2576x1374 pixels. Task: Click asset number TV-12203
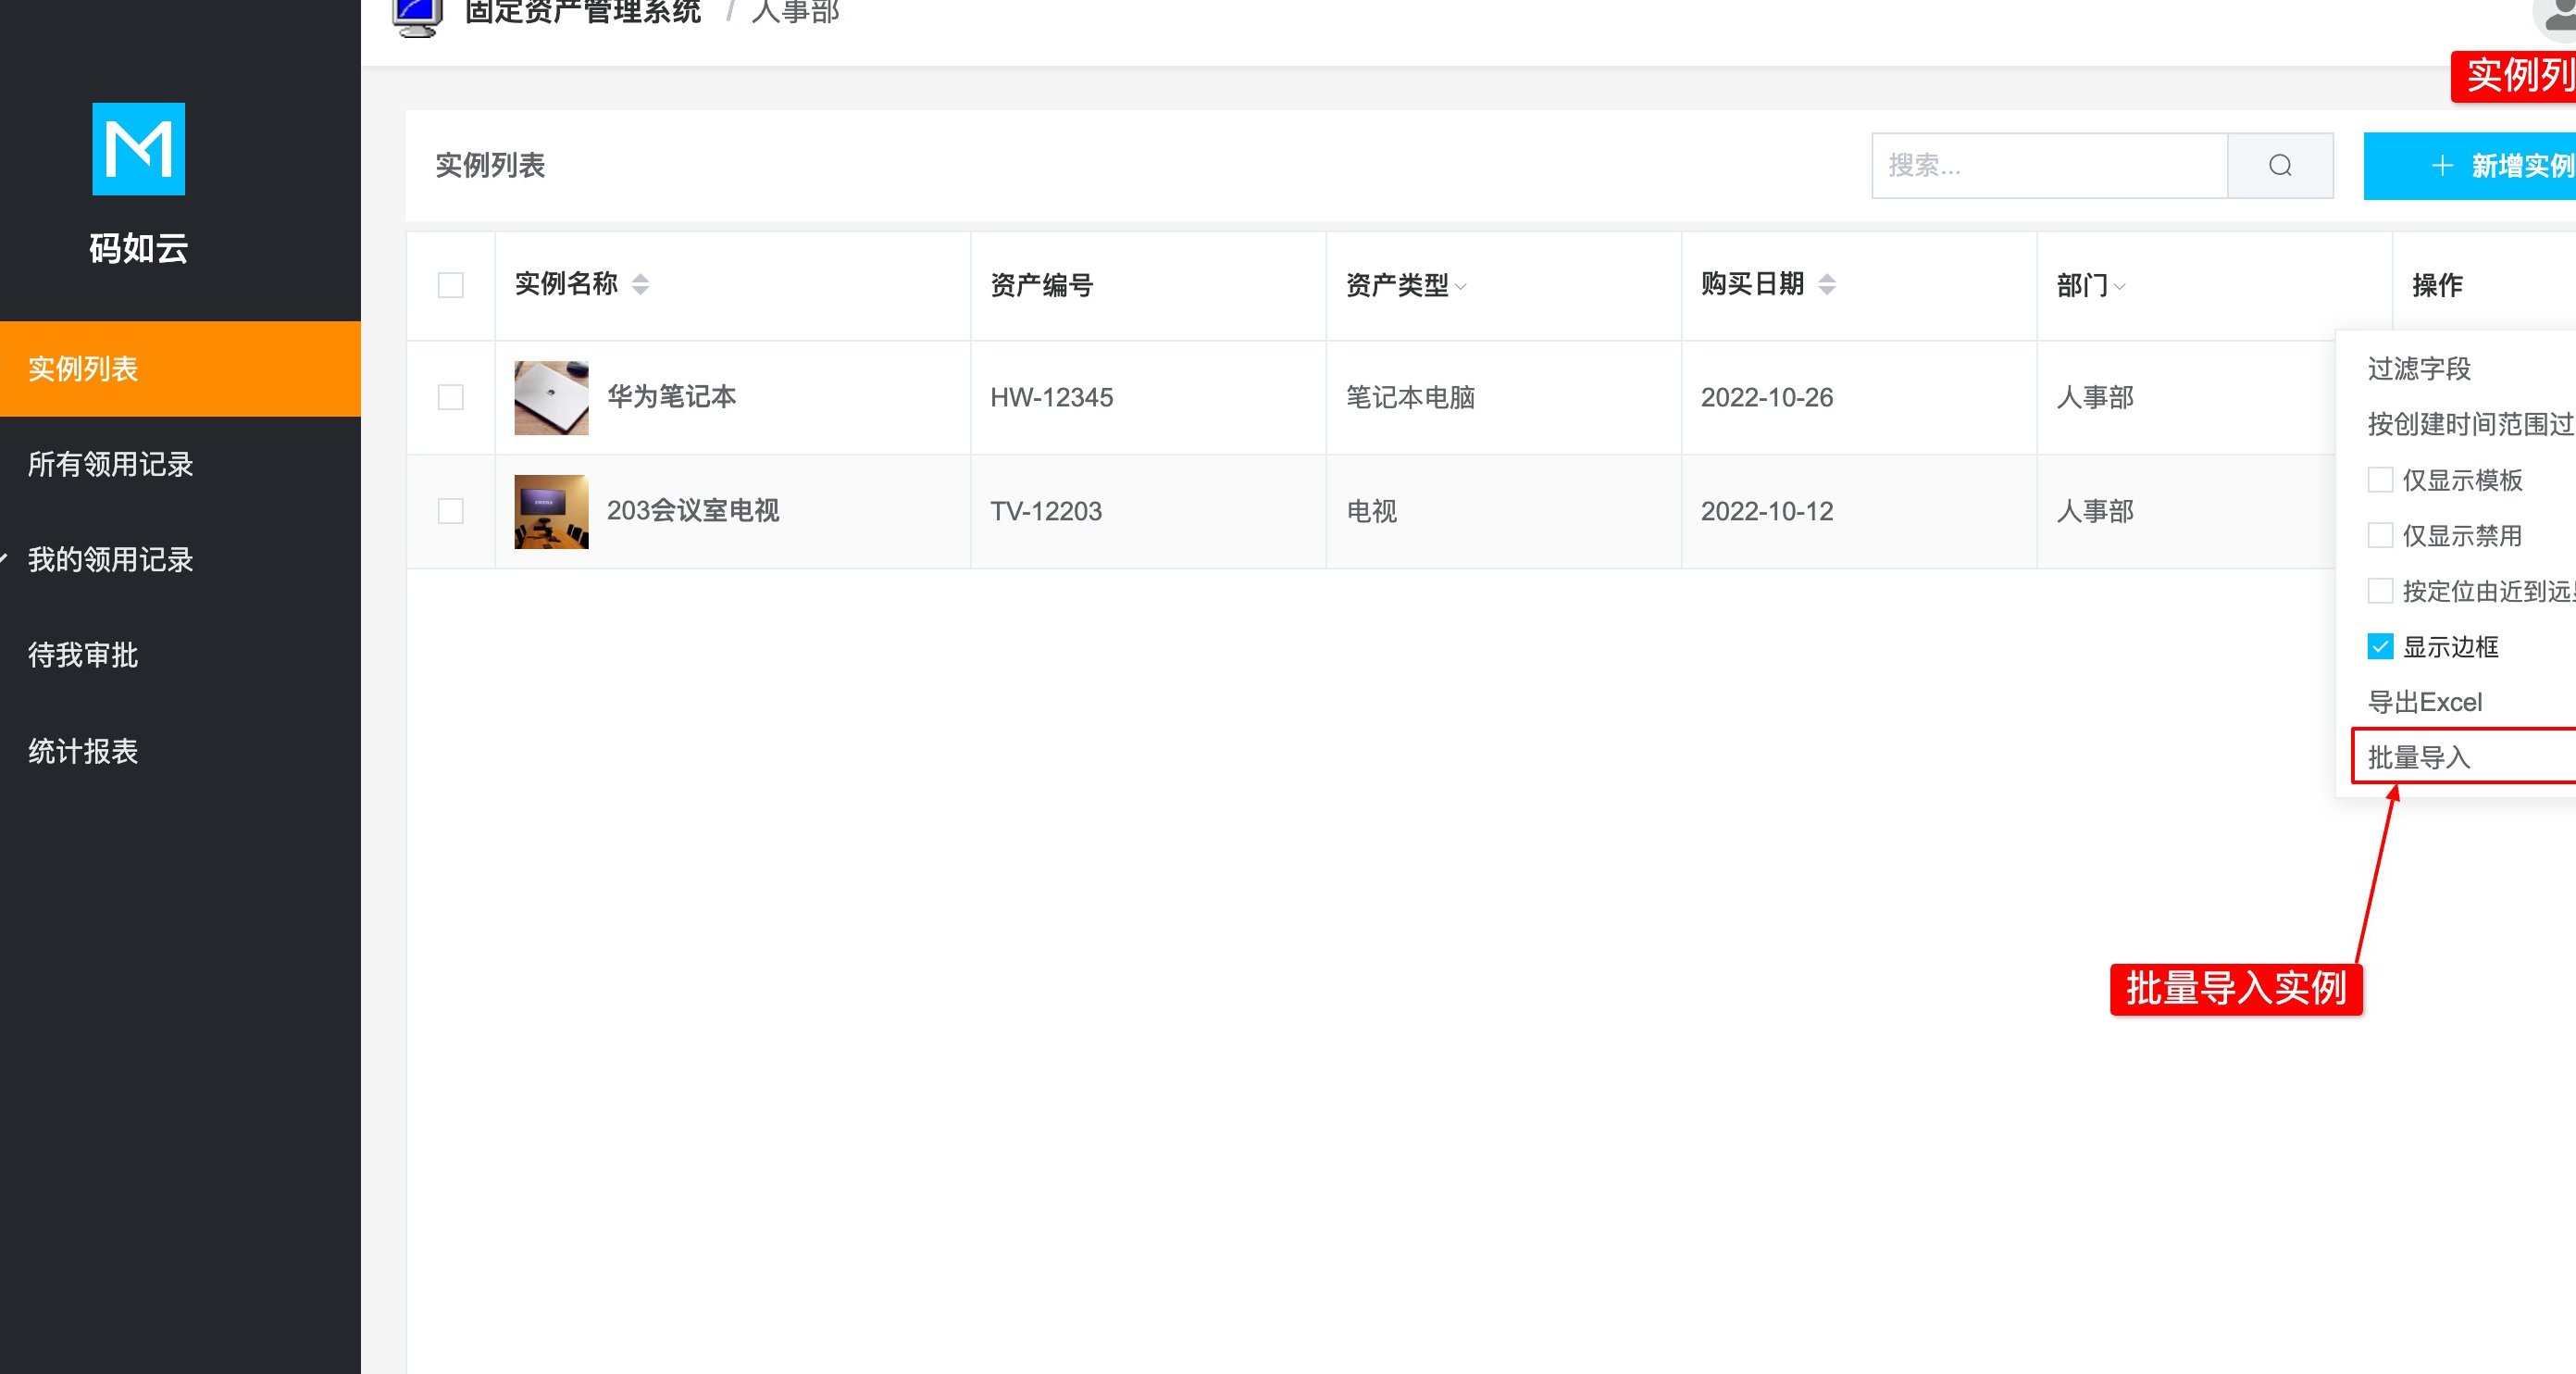[1046, 511]
